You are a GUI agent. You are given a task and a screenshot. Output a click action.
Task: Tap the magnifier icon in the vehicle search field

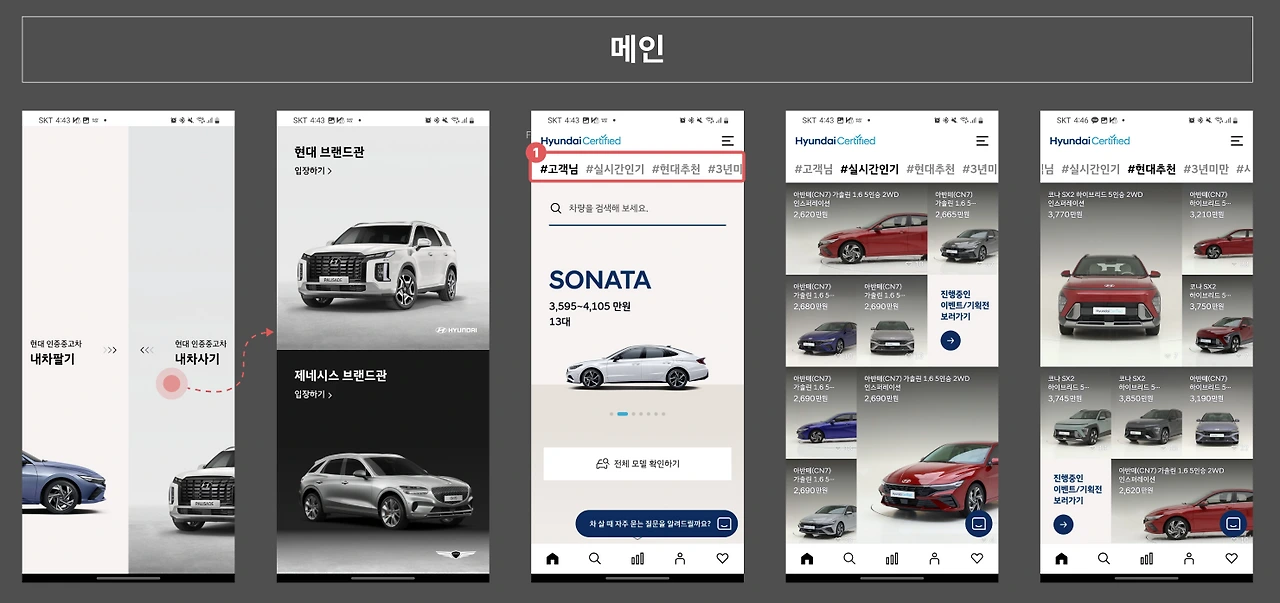coord(556,208)
